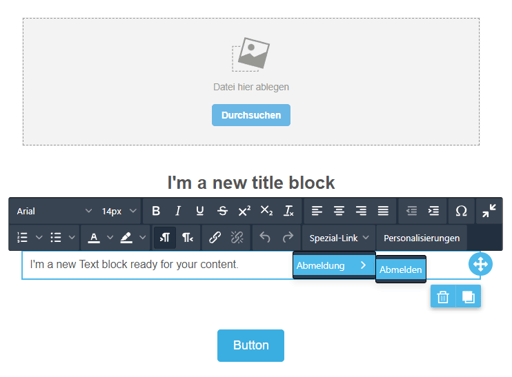The width and height of the screenshot is (512, 377).
Task: Open the Abmeldung submenu entry
Action: (x=334, y=266)
